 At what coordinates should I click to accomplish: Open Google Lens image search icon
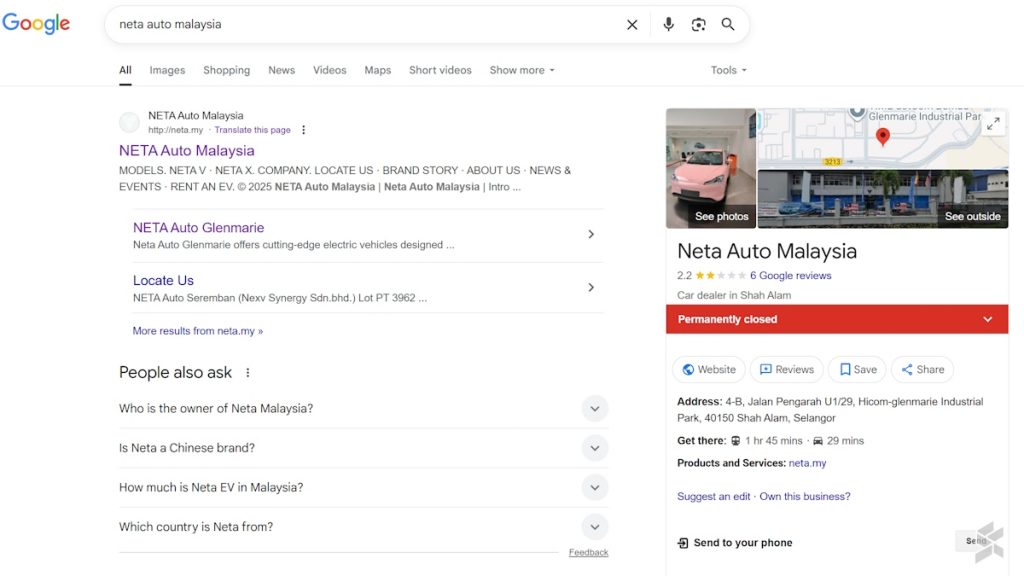click(x=698, y=25)
